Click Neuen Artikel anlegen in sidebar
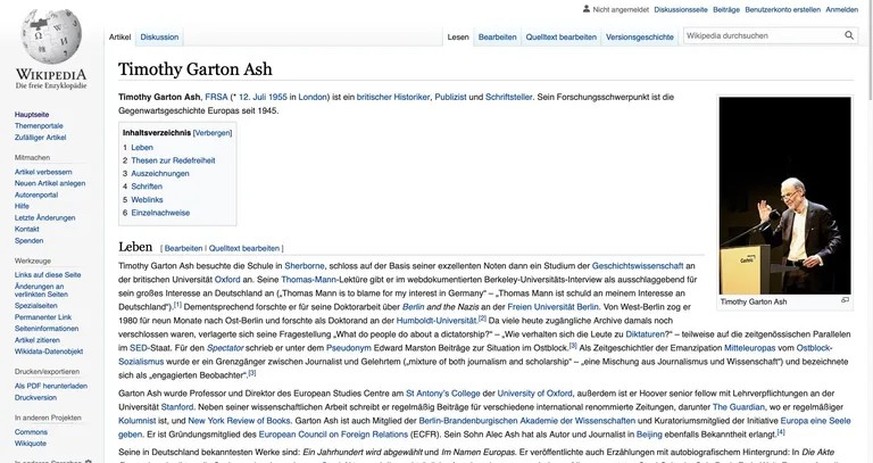This screenshot has height=463, width=873. 50,183
